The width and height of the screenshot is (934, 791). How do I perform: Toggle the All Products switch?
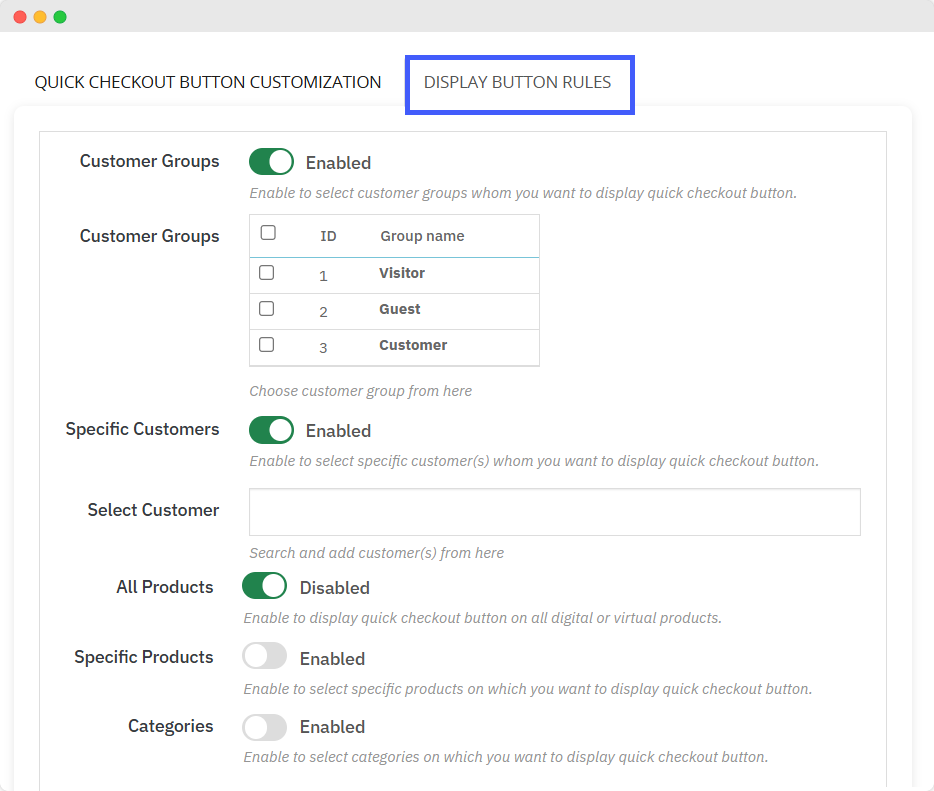point(265,587)
